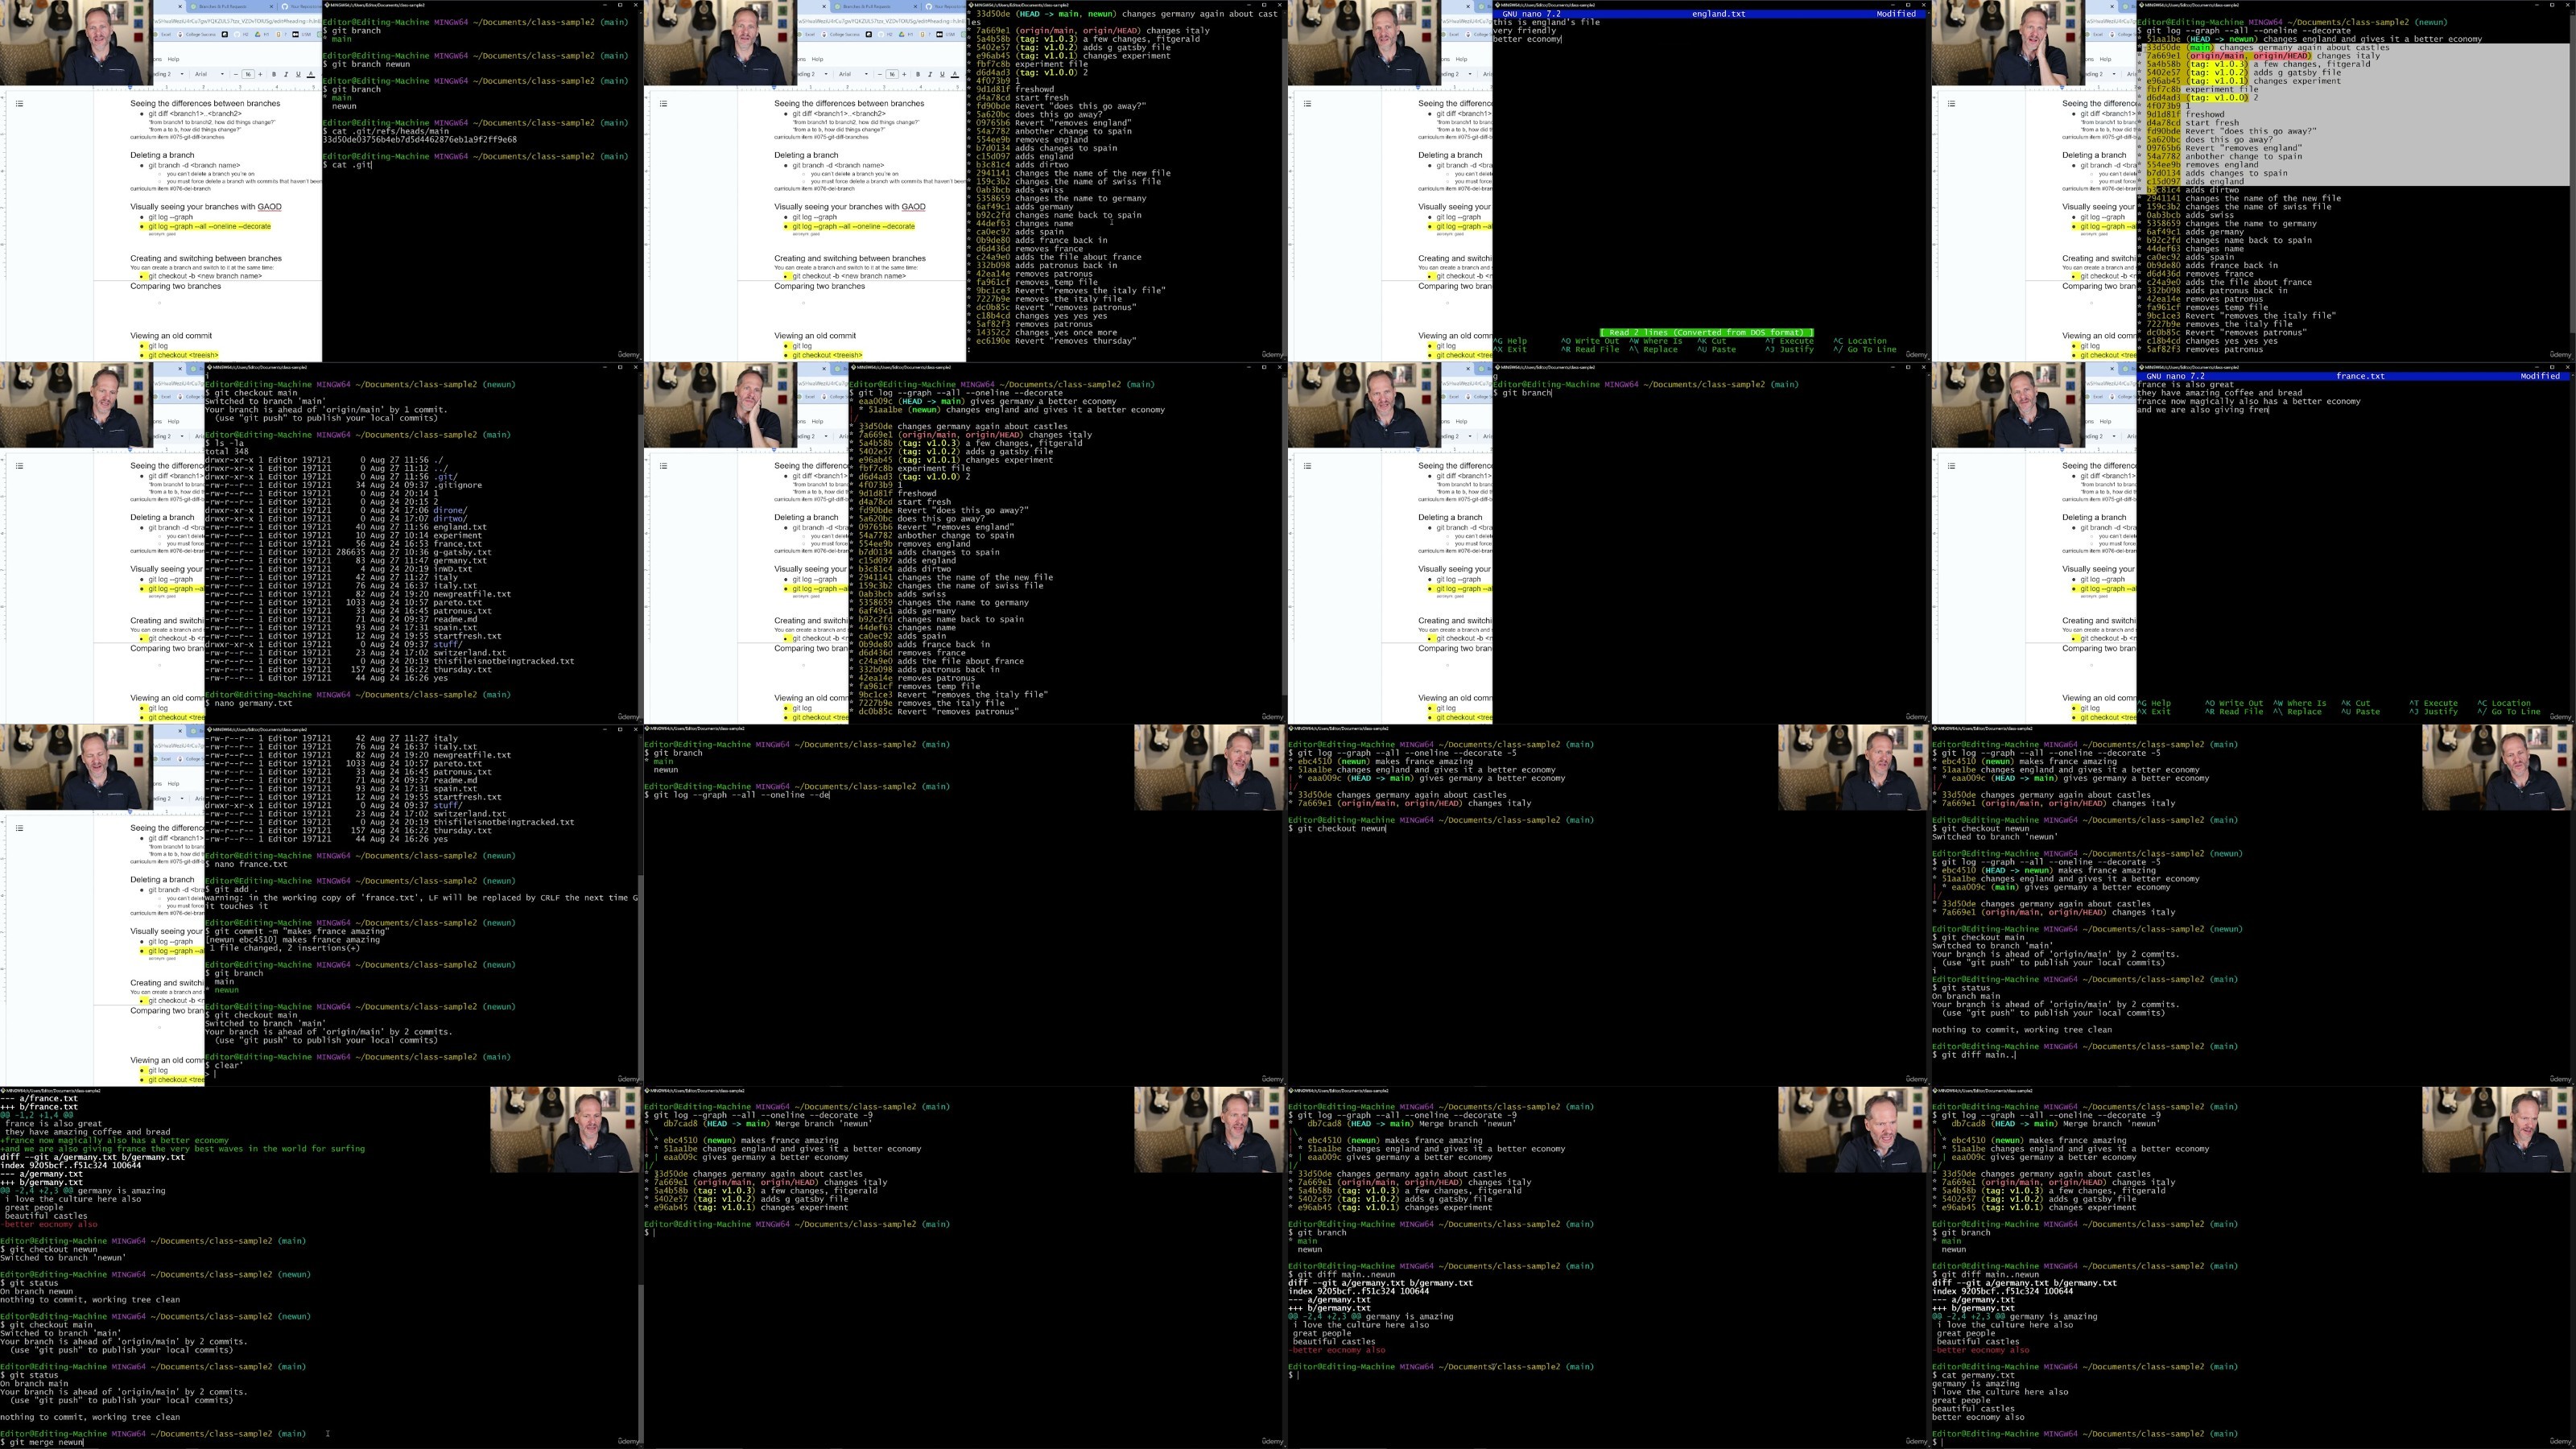Open document outline icon in top-left frame
The height and width of the screenshot is (1449, 2576).
tap(19, 103)
